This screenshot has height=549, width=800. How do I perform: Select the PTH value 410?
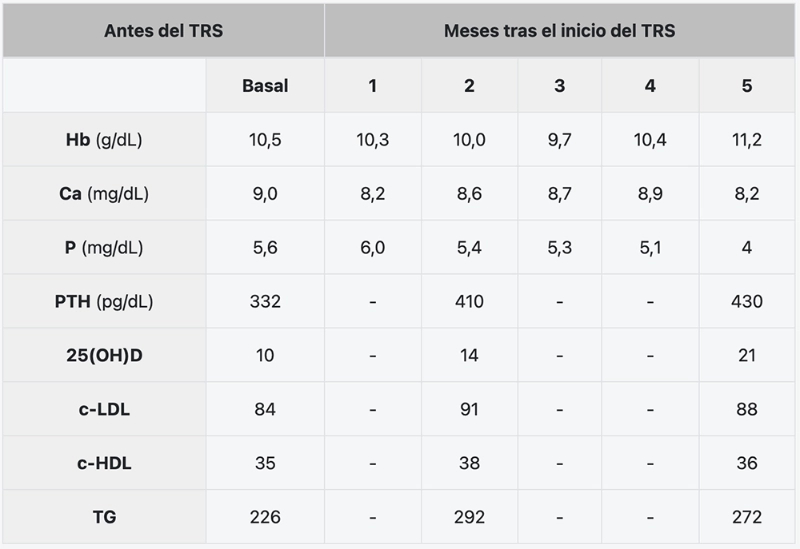pyautogui.click(x=469, y=302)
